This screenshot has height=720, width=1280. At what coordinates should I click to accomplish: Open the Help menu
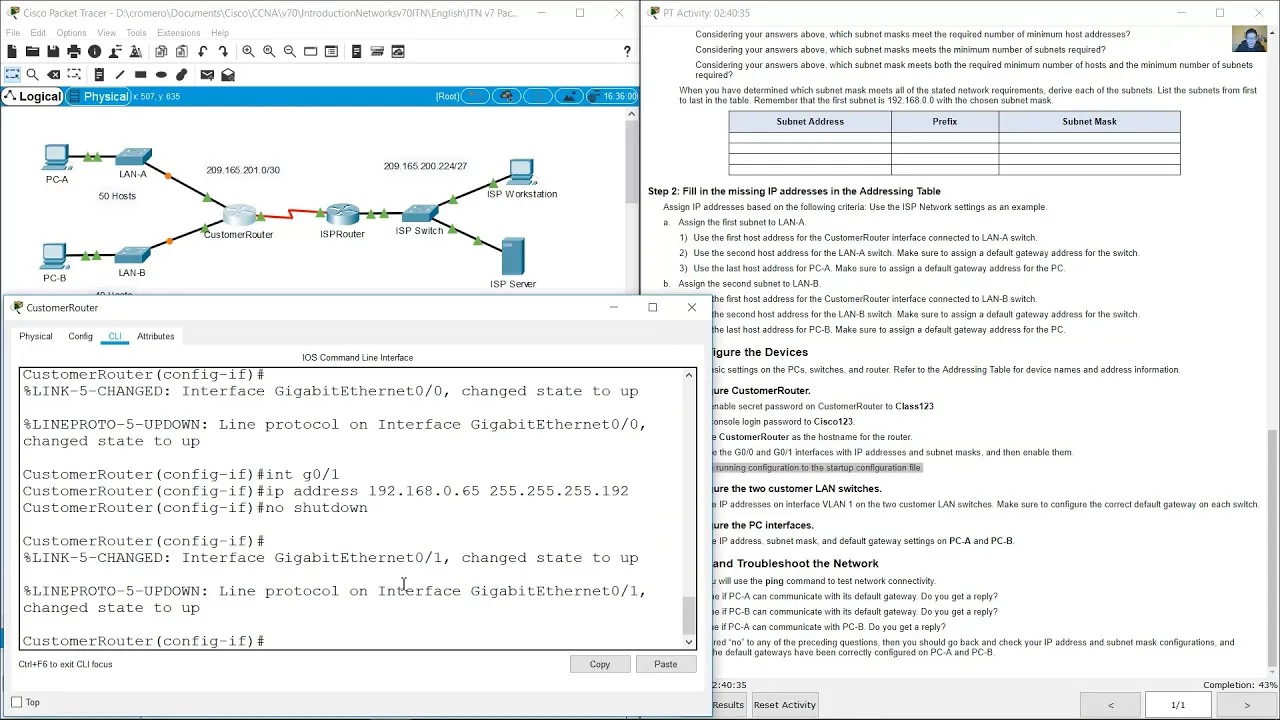pyautogui.click(x=220, y=33)
